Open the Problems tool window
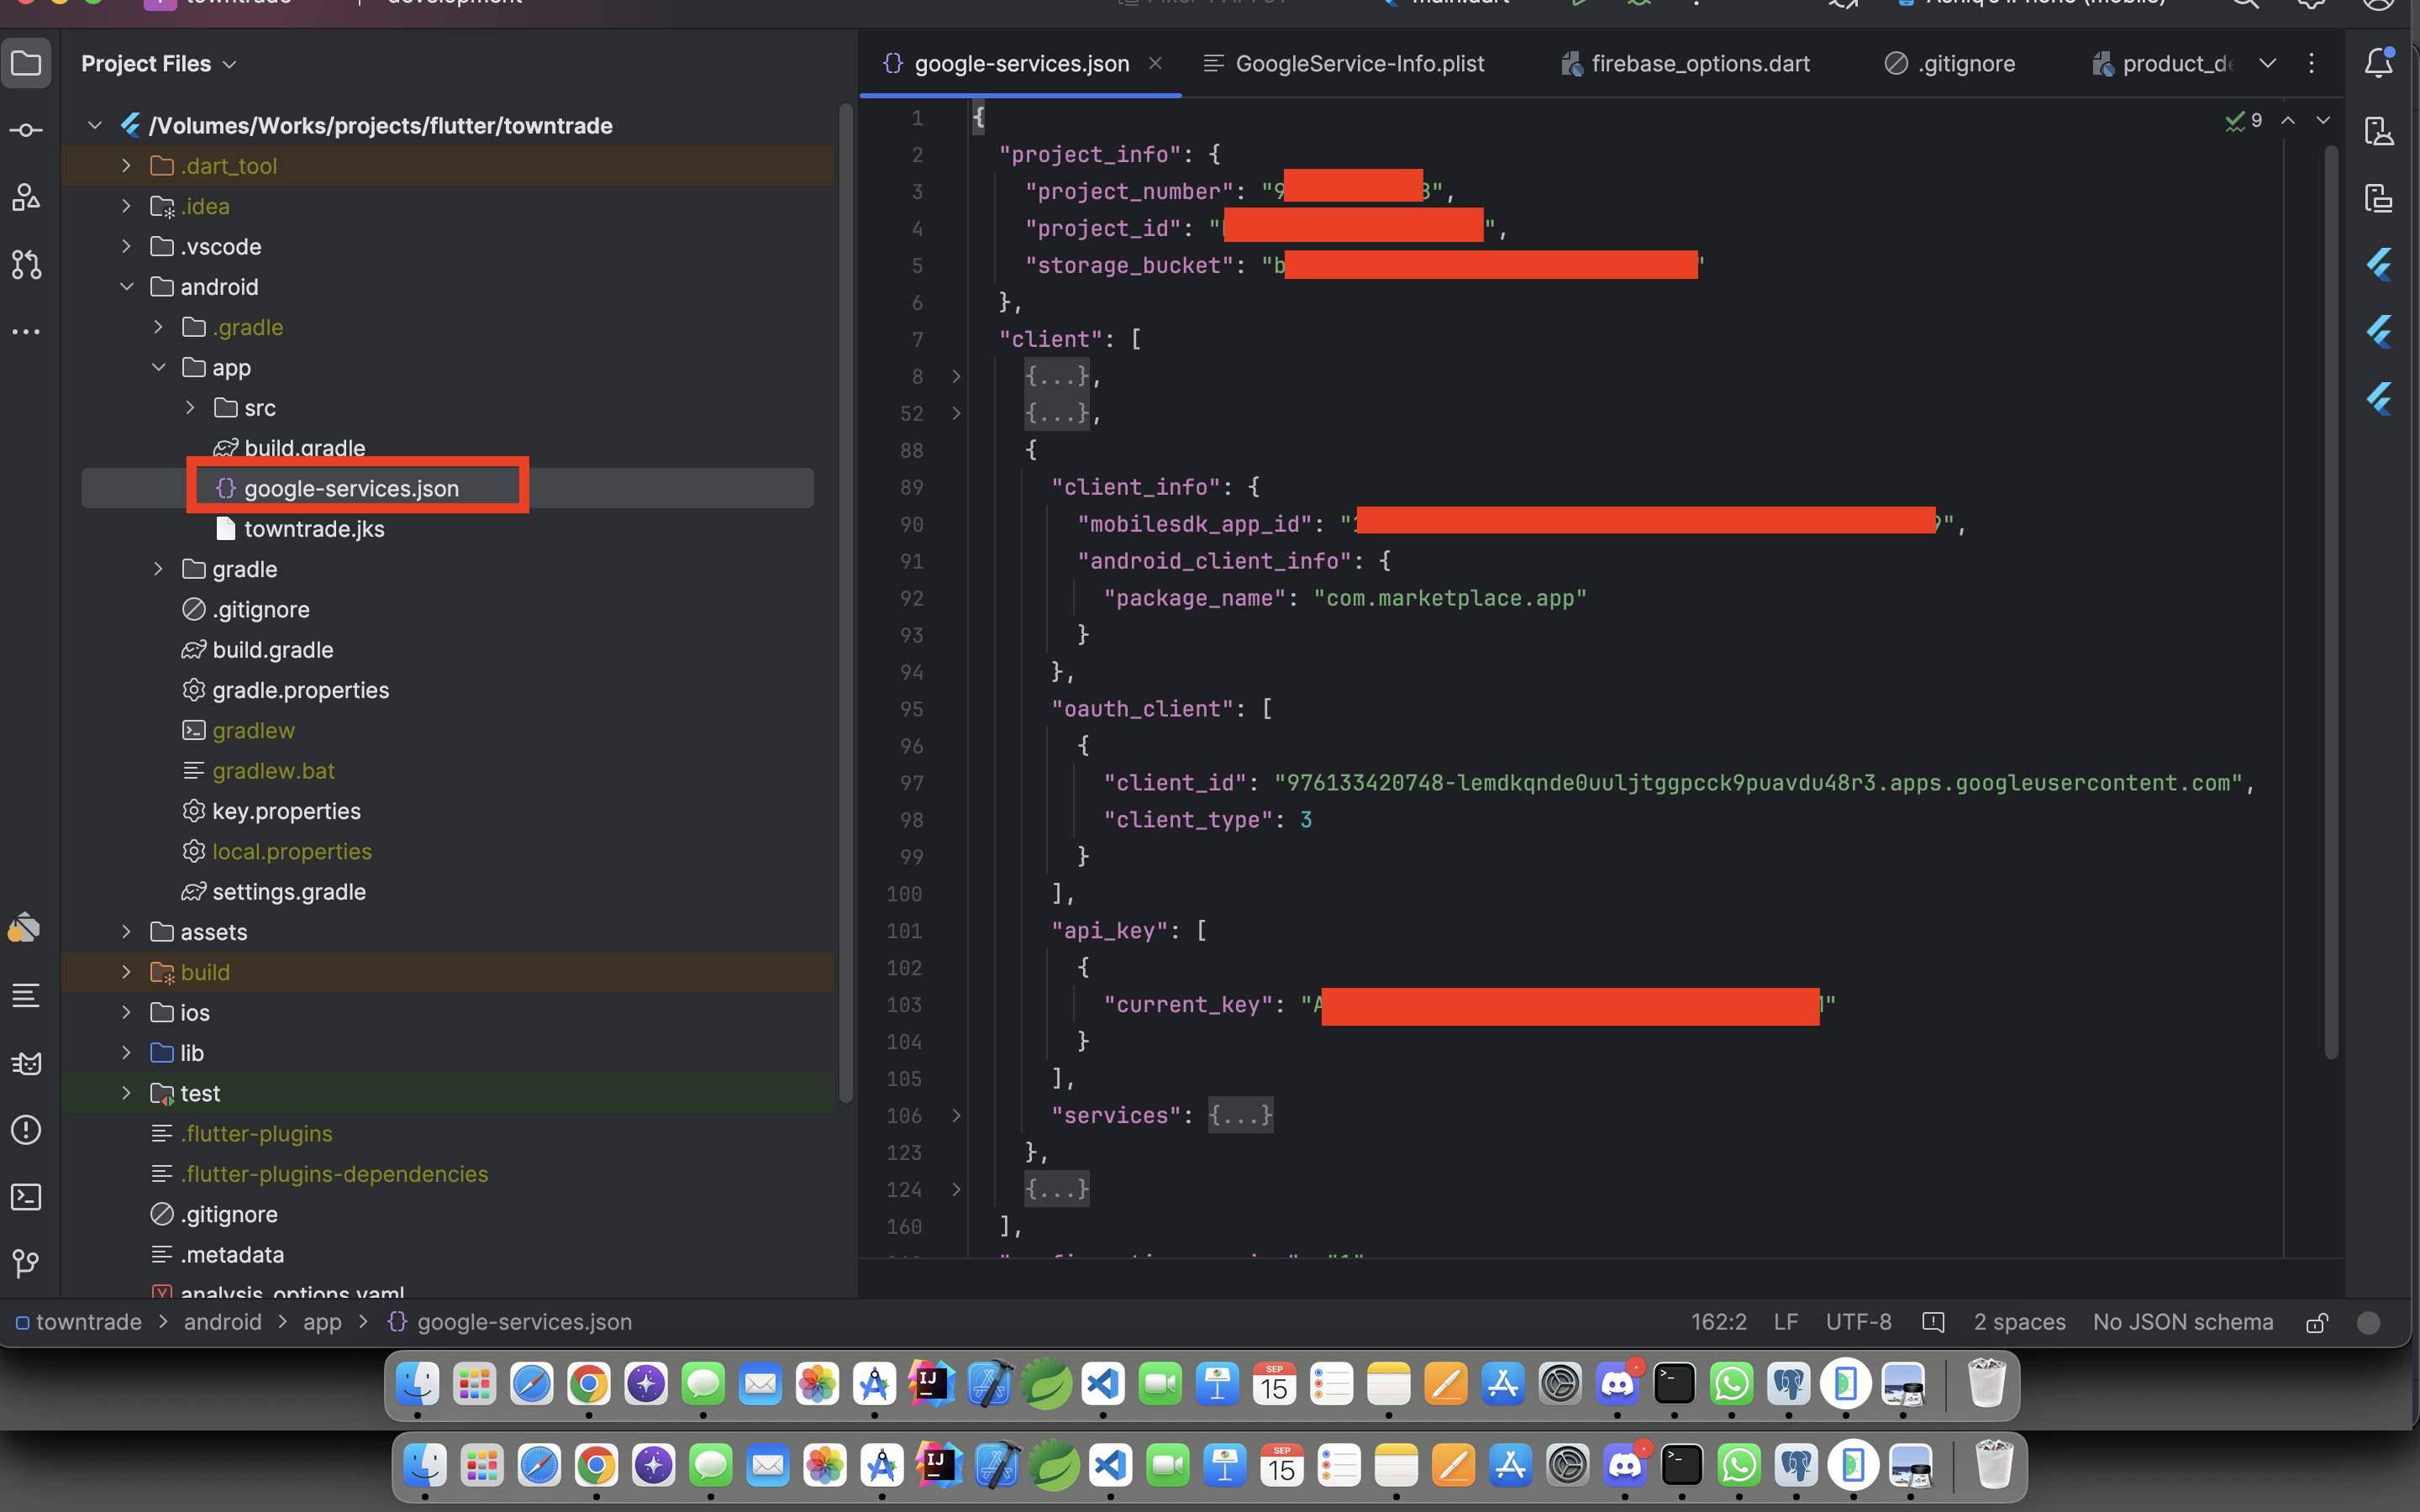Screen dimensions: 2420x1512 (x=26, y=1130)
